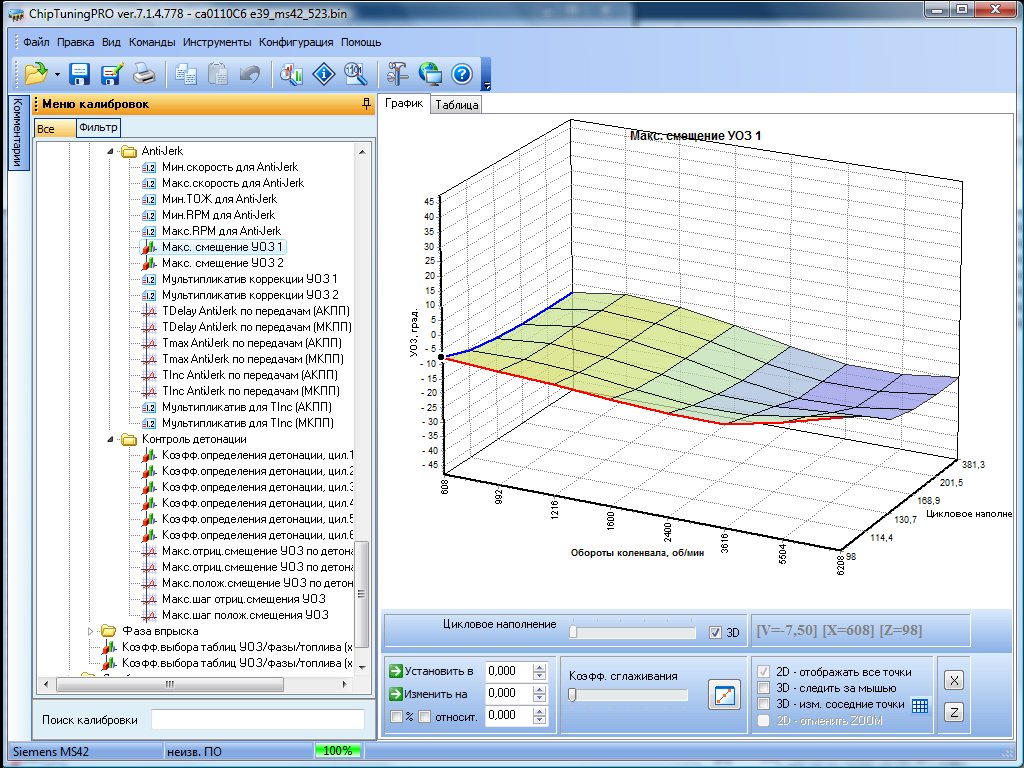1024x768 pixels.
Task: Toggle the 3D checkbox
Action: pos(714,632)
